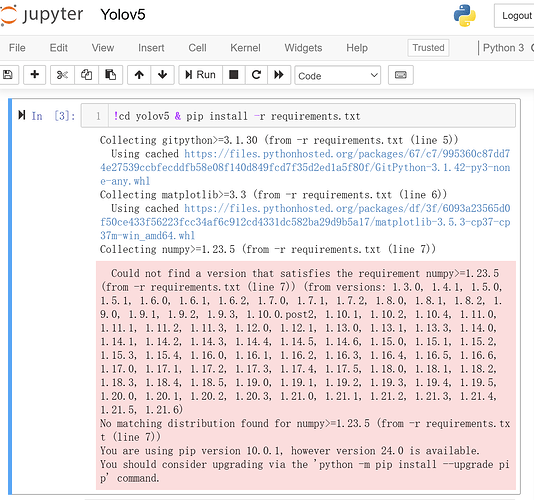534x500 pixels.
Task: Click the Trusted notebook indicator
Action: pos(428,48)
